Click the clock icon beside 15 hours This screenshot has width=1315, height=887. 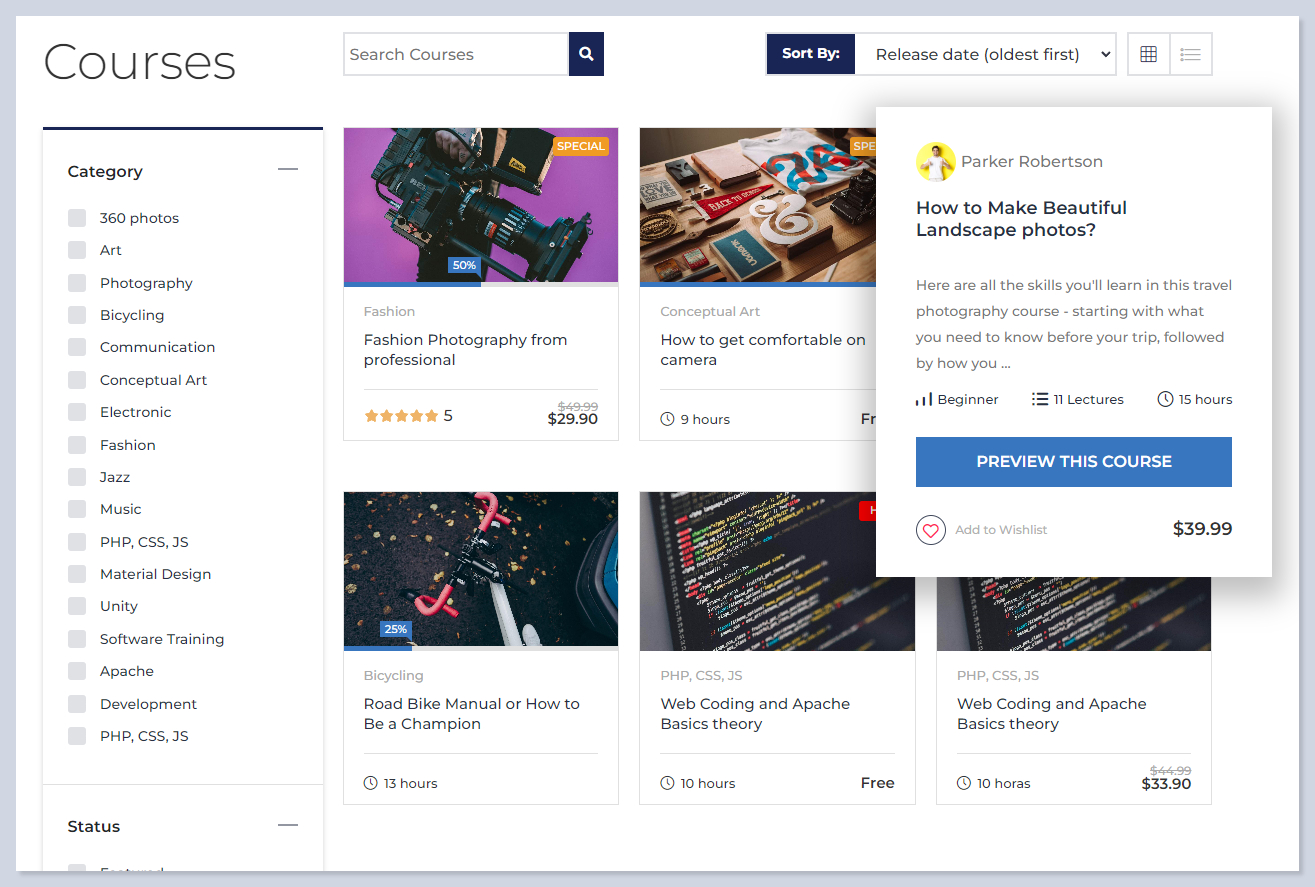tap(1165, 399)
